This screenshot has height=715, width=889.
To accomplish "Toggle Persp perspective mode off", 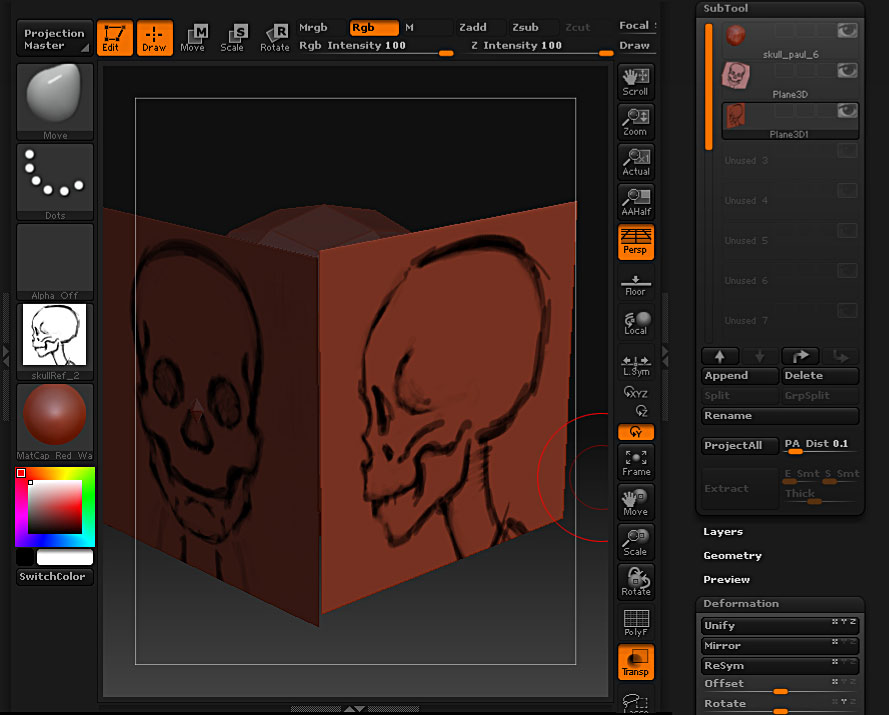I will pyautogui.click(x=635, y=242).
